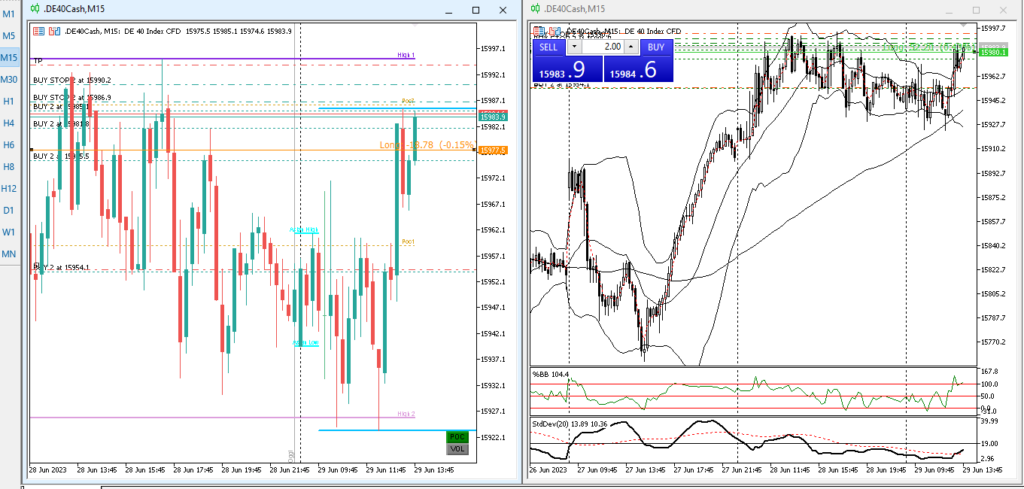Click the left window's title bar chart icon
The width and height of the screenshot is (1024, 489).
tap(35, 9)
